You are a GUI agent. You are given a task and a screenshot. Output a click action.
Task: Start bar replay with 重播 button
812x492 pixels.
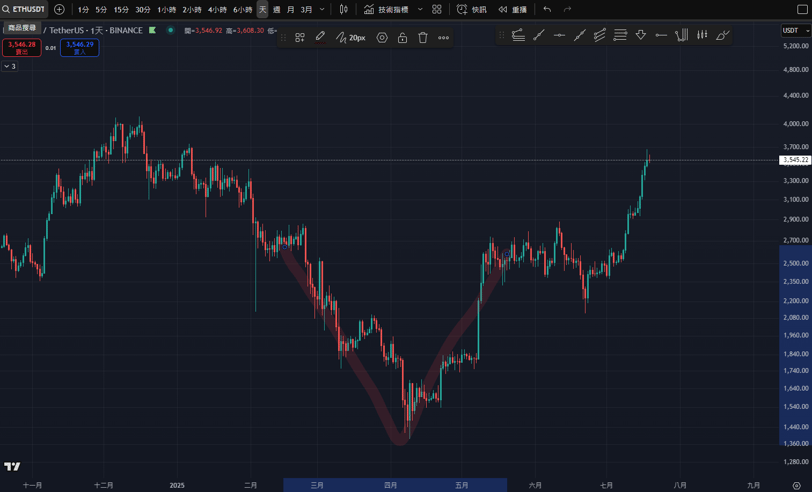[513, 9]
